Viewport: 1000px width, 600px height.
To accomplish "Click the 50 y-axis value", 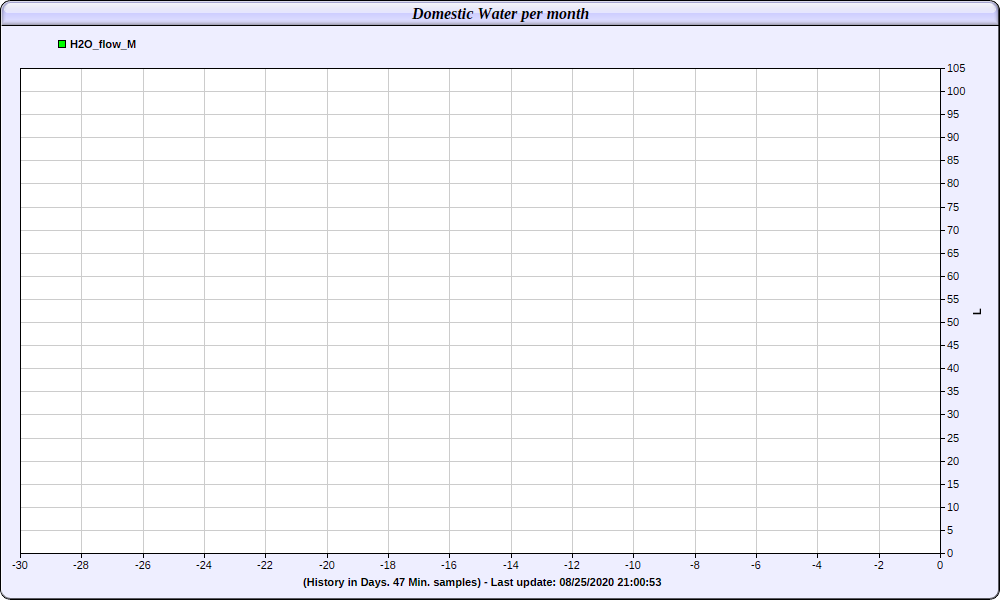I will [x=953, y=322].
